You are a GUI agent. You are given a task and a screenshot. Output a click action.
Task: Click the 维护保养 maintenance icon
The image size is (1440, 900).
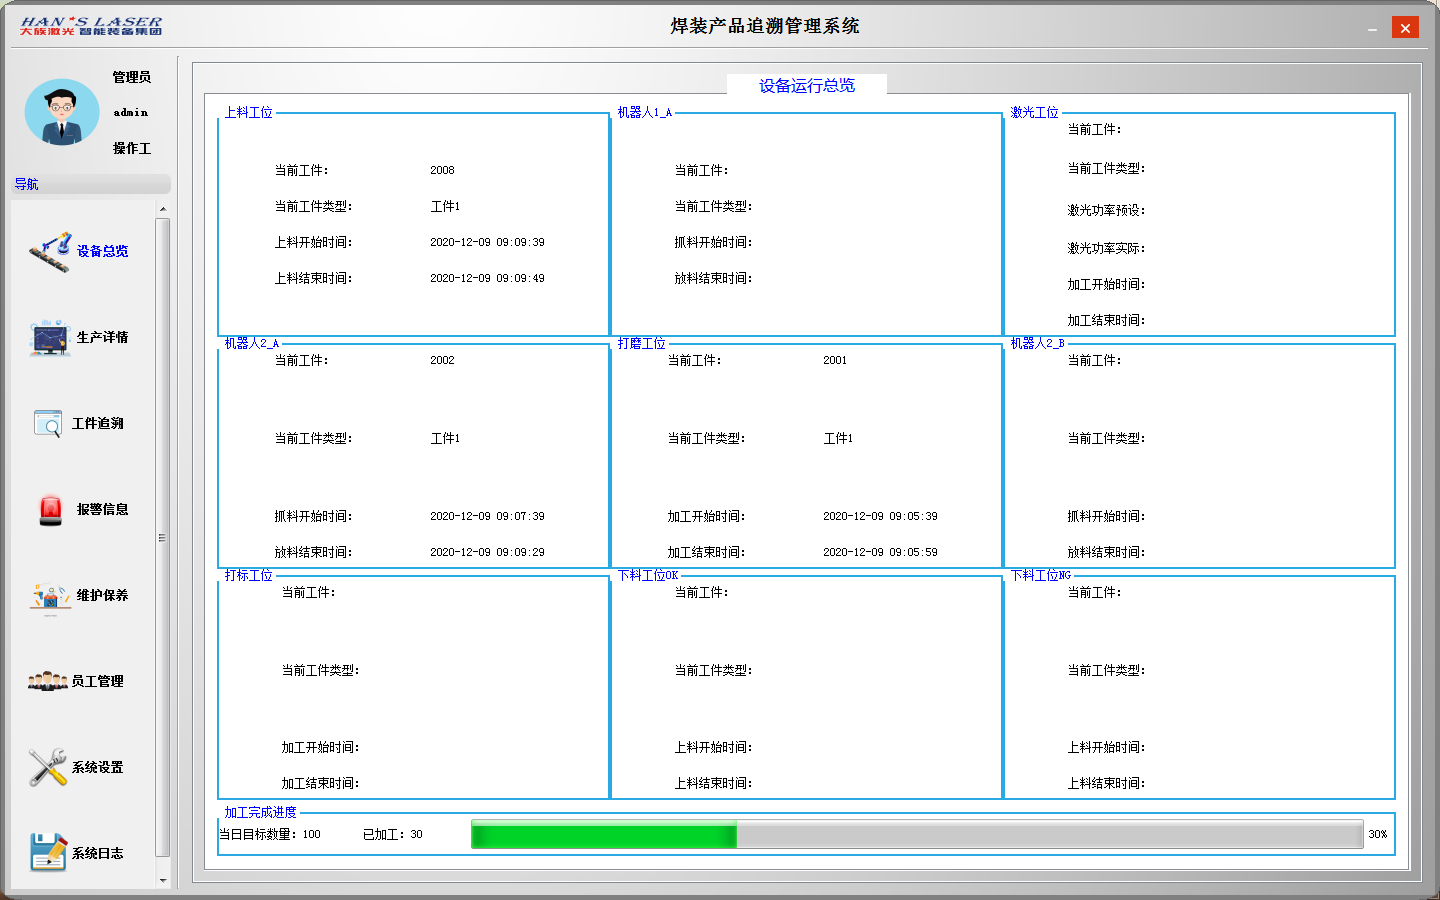pyautogui.click(x=50, y=597)
